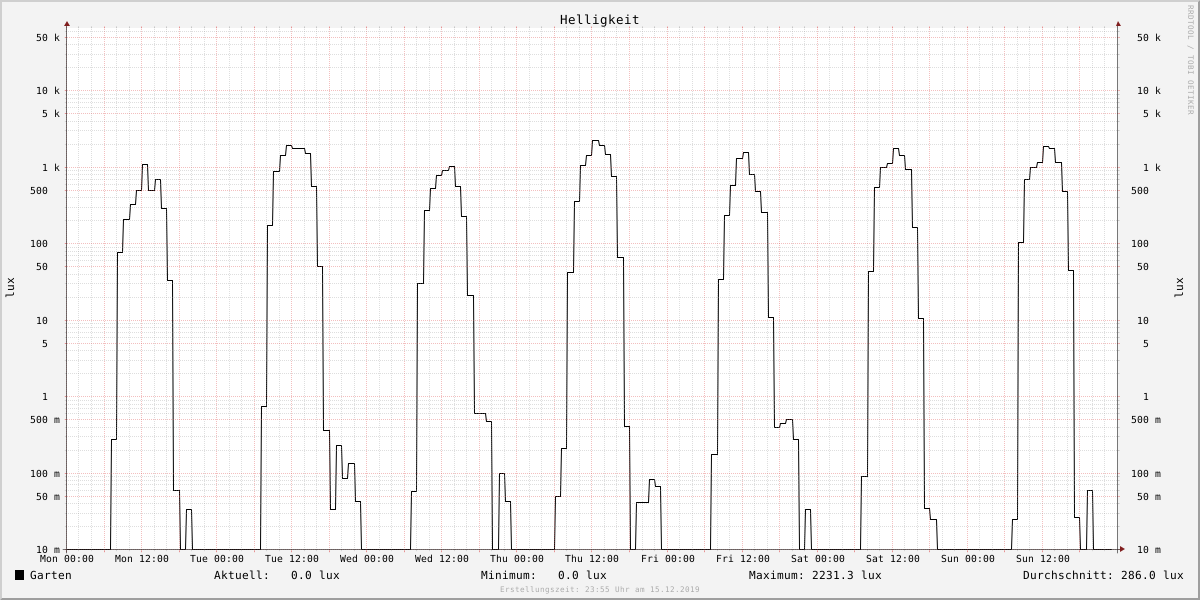Click the Sat 12:00 time axis label
This screenshot has height=600, width=1200.
pos(893,559)
